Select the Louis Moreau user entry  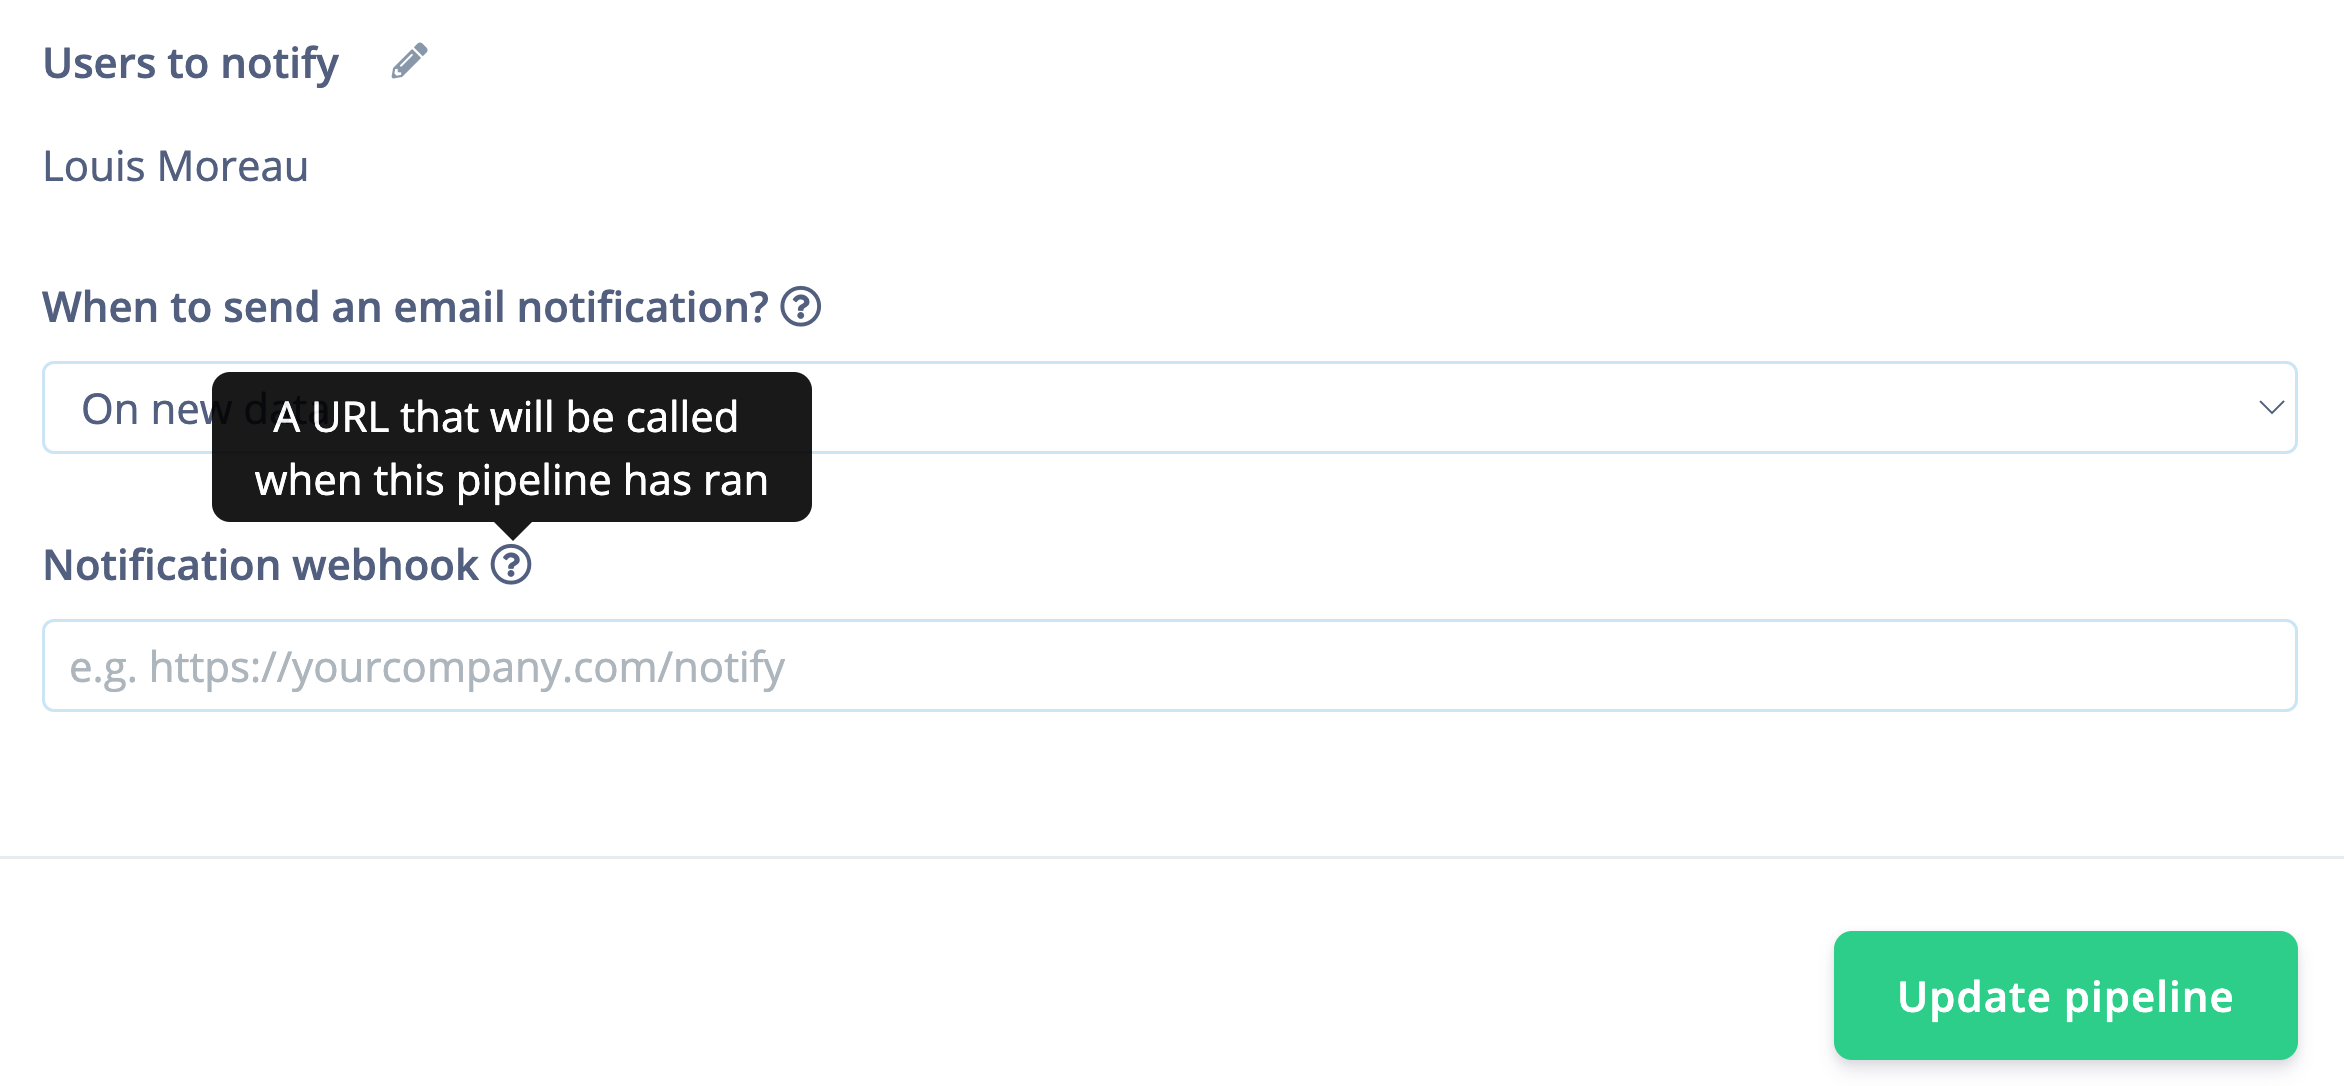pos(176,166)
